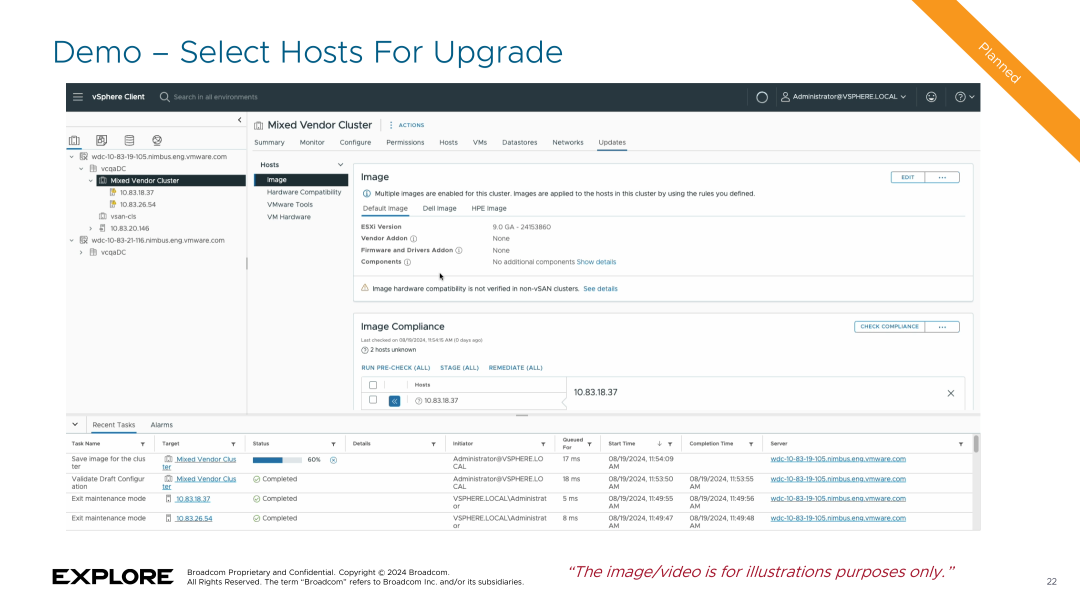The image size is (1080, 608).
Task: Click the host icon for 10.83.26.54 in tree
Action: coord(113,205)
